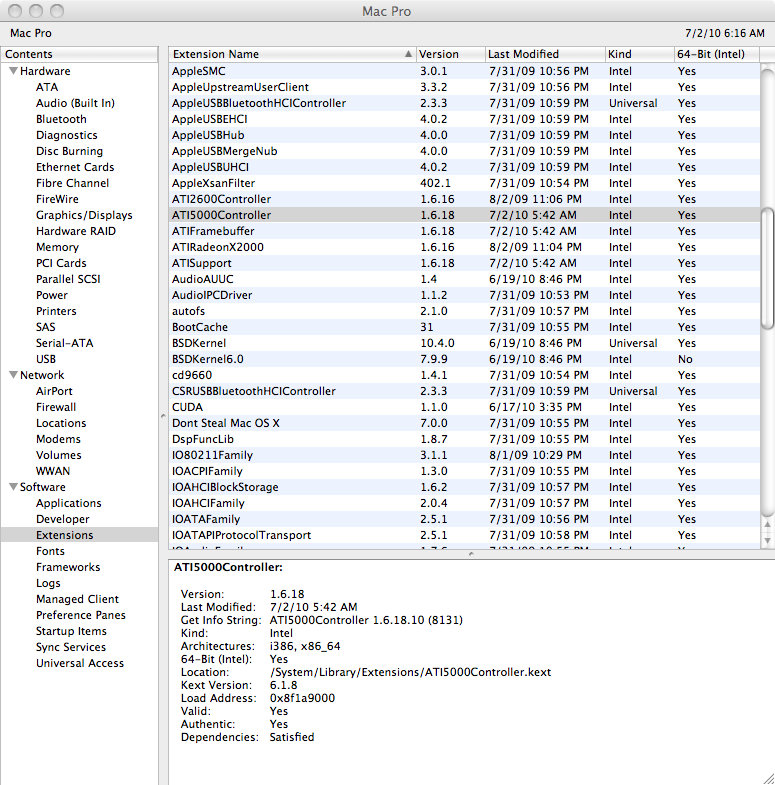Select Modems item
Screen dimensions: 775x785
tap(58, 439)
